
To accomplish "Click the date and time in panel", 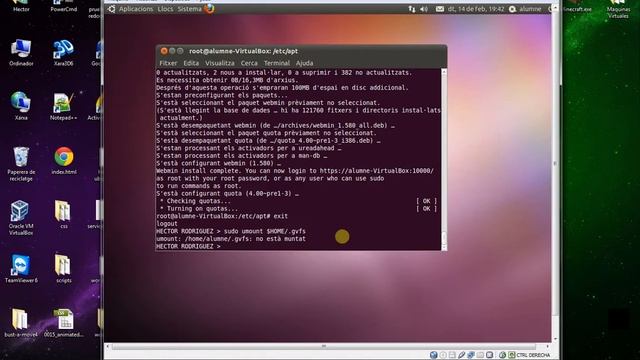I will coord(476,9).
